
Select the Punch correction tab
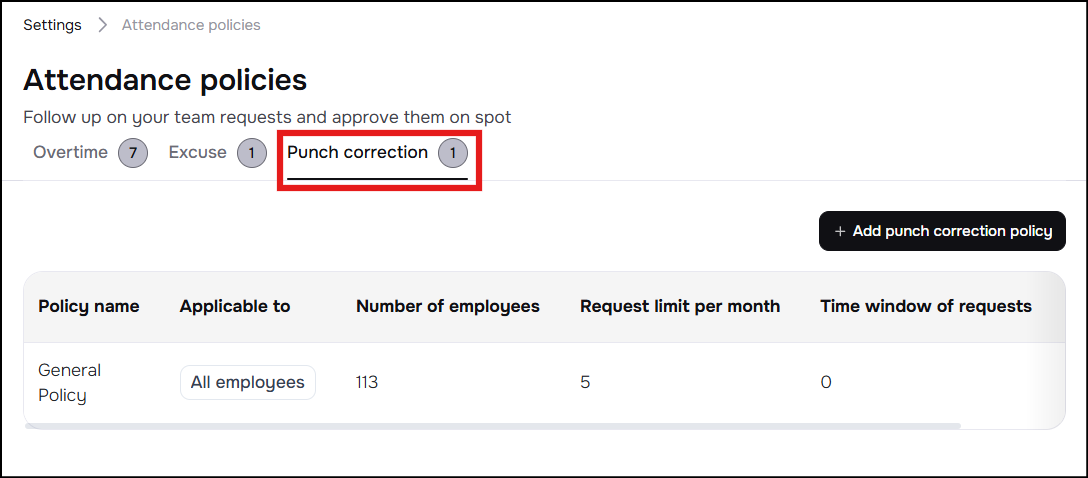pyautogui.click(x=357, y=153)
